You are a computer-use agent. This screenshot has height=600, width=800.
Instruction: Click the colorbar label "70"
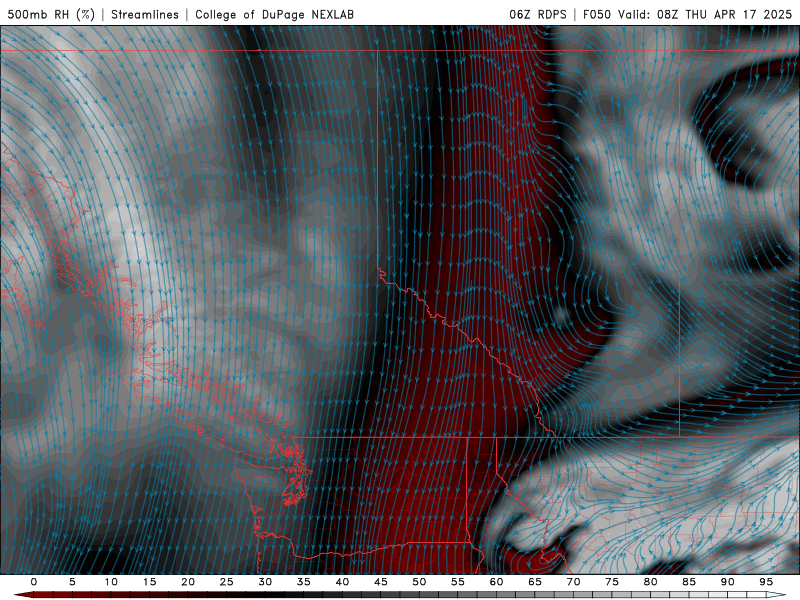coord(573,582)
